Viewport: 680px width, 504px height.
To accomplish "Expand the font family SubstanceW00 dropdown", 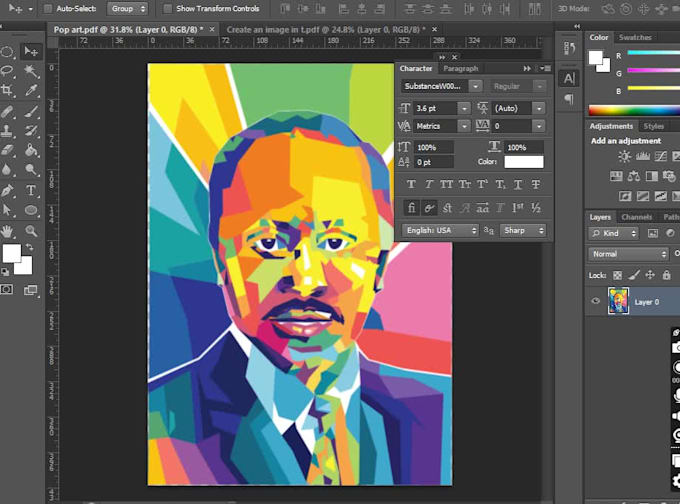I will pos(476,86).
